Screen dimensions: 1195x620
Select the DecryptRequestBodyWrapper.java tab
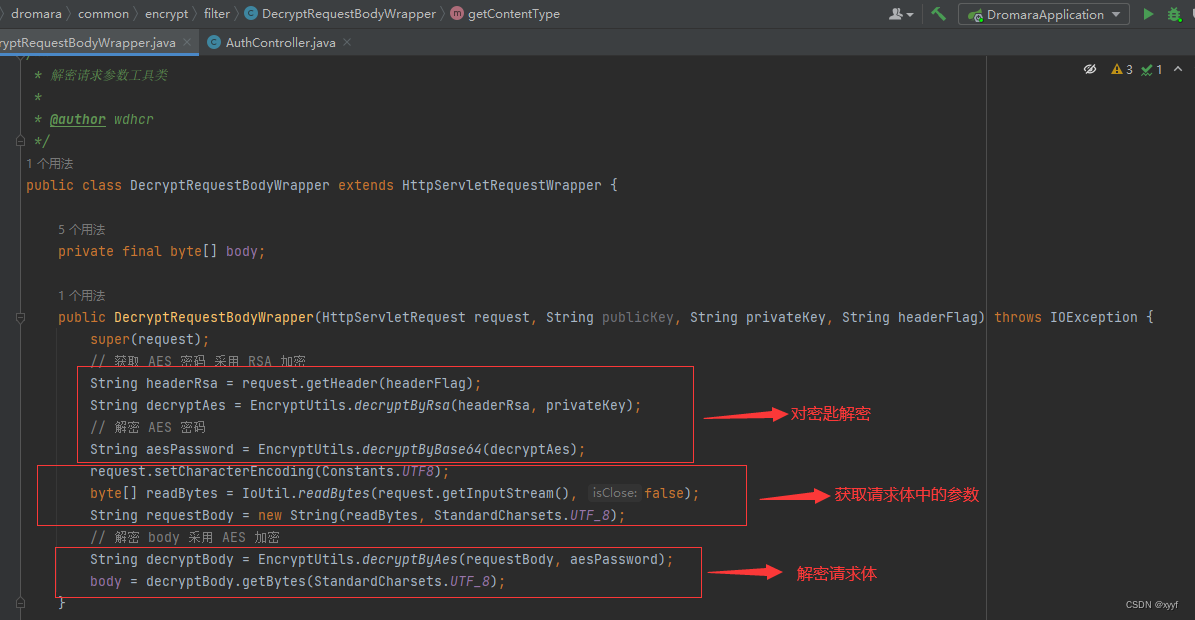tap(85, 42)
